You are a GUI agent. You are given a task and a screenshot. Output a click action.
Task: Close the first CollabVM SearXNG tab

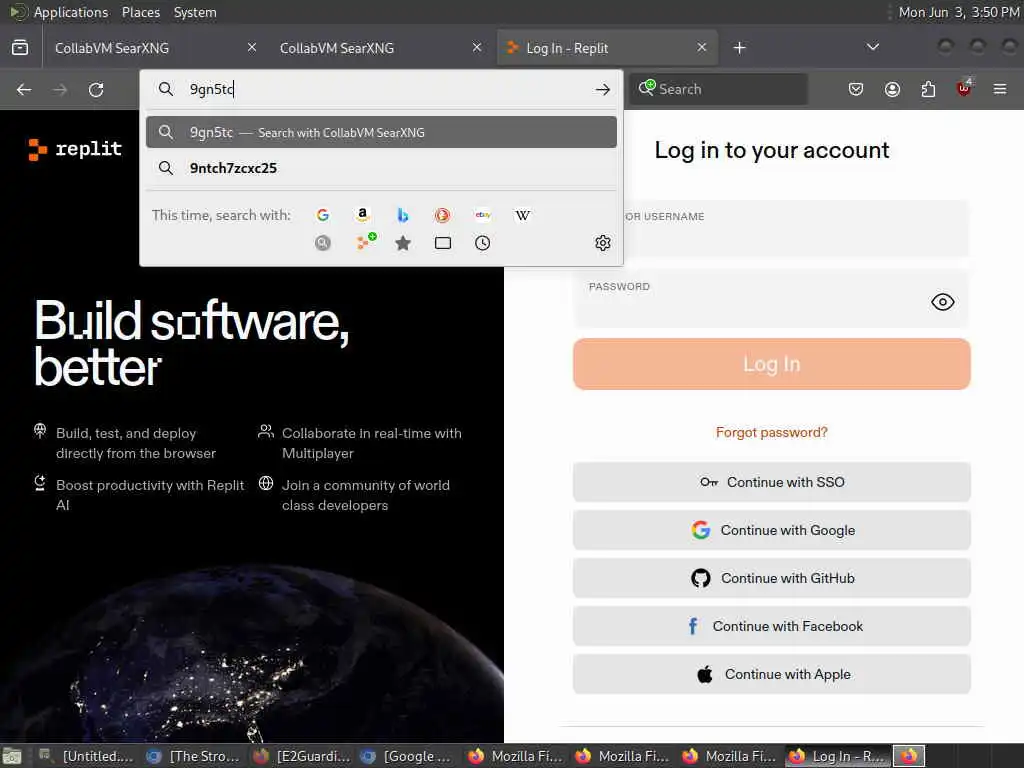click(x=252, y=48)
